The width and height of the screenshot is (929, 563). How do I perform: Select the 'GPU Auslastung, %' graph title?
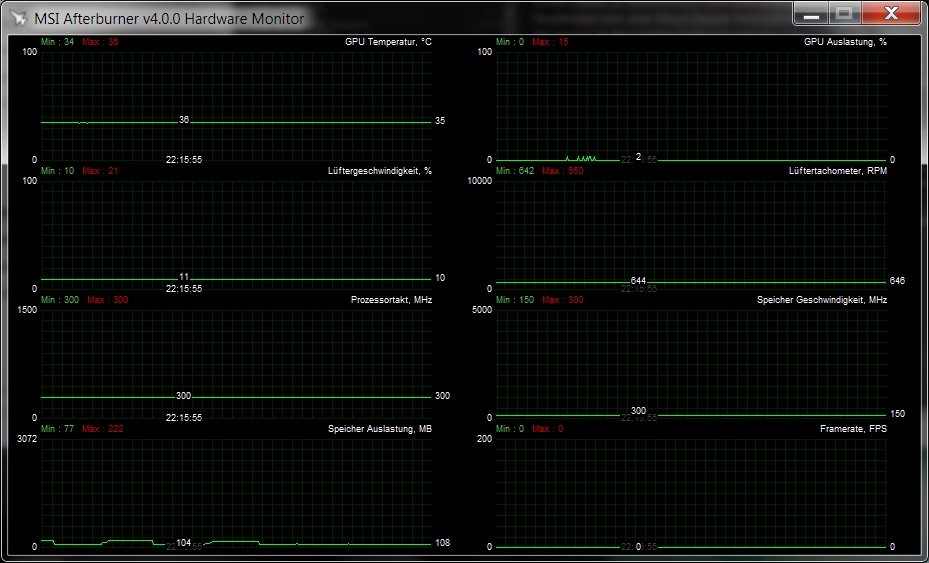pyautogui.click(x=845, y=42)
